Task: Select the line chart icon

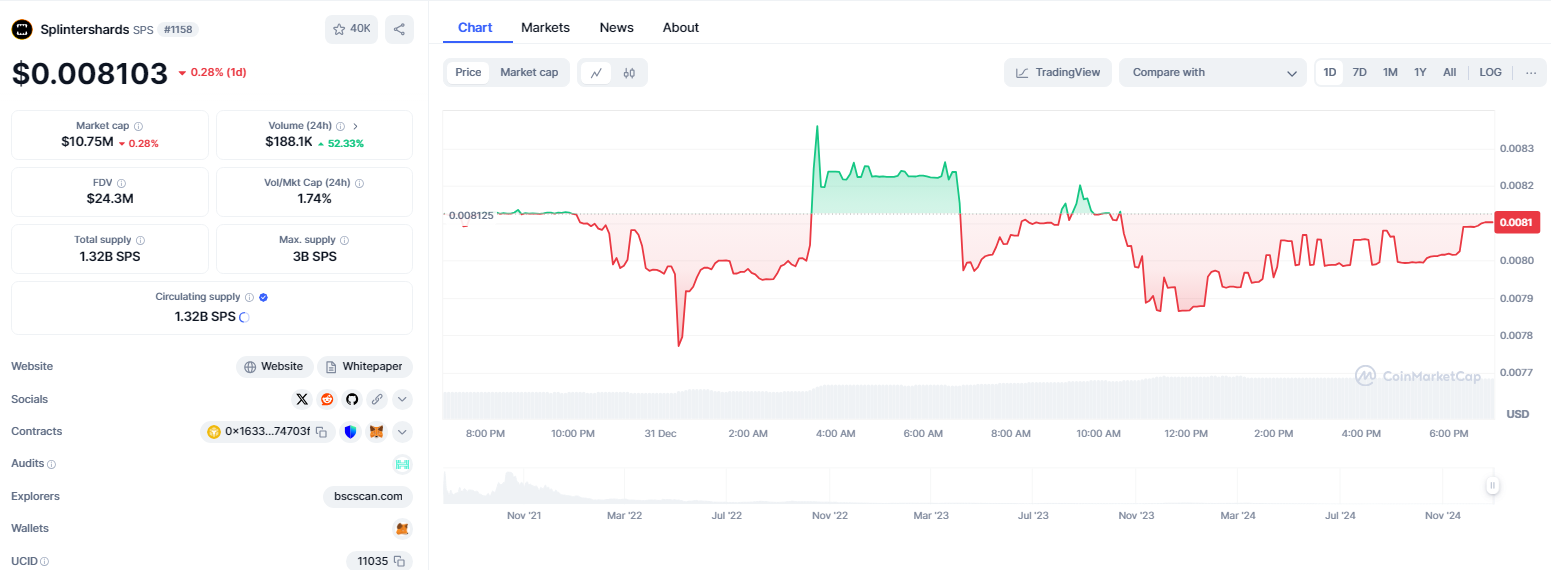Action: pyautogui.click(x=596, y=72)
